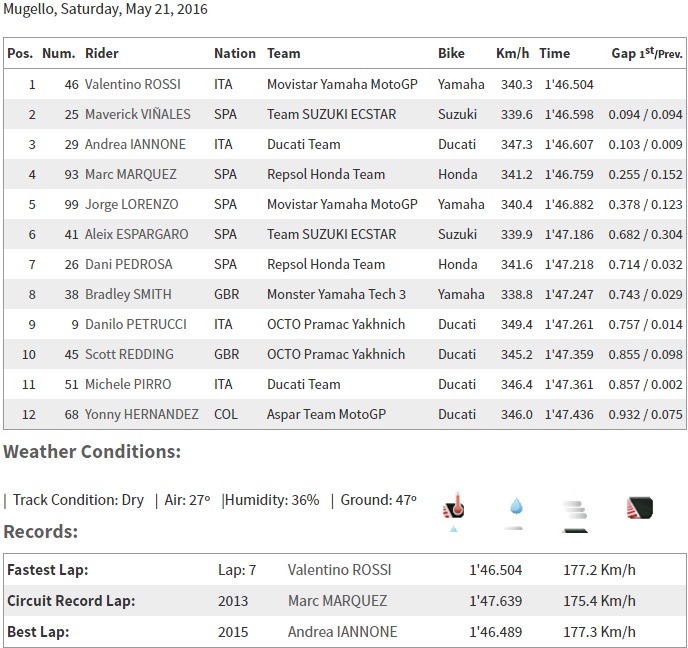Click Aspar Team MotoGP team name
688x648 pixels.
point(324,415)
